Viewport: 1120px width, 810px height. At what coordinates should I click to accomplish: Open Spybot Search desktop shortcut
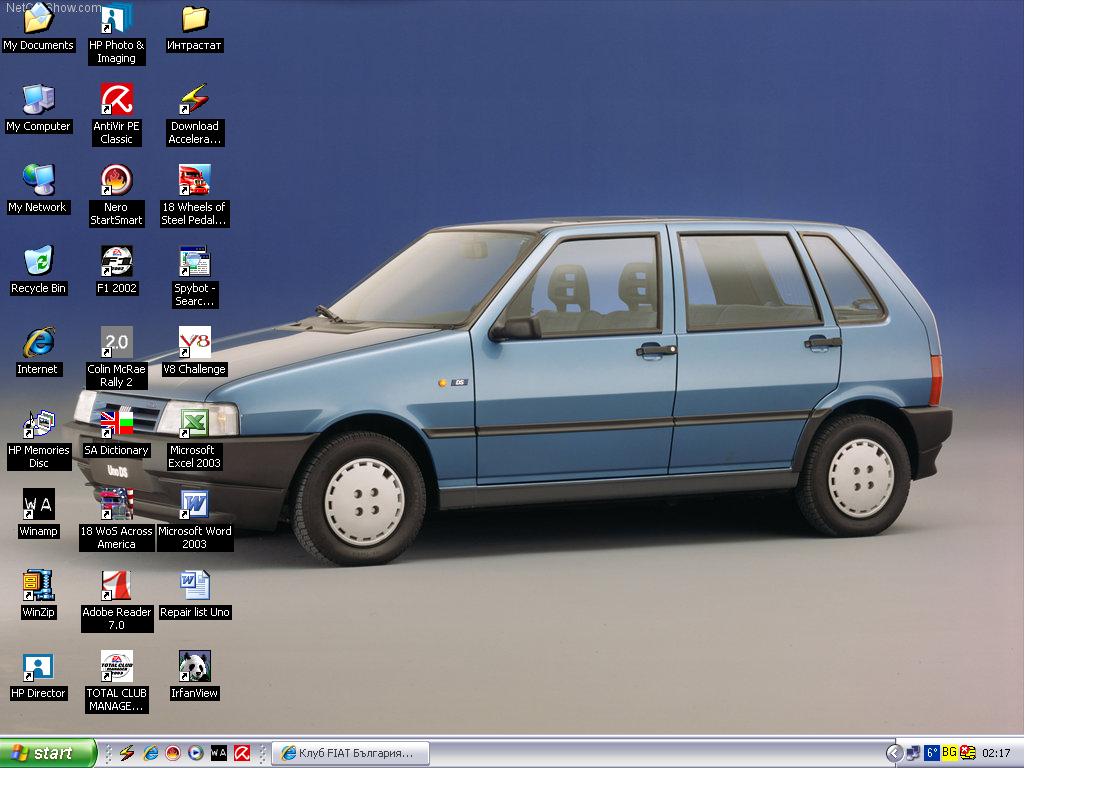coord(194,262)
